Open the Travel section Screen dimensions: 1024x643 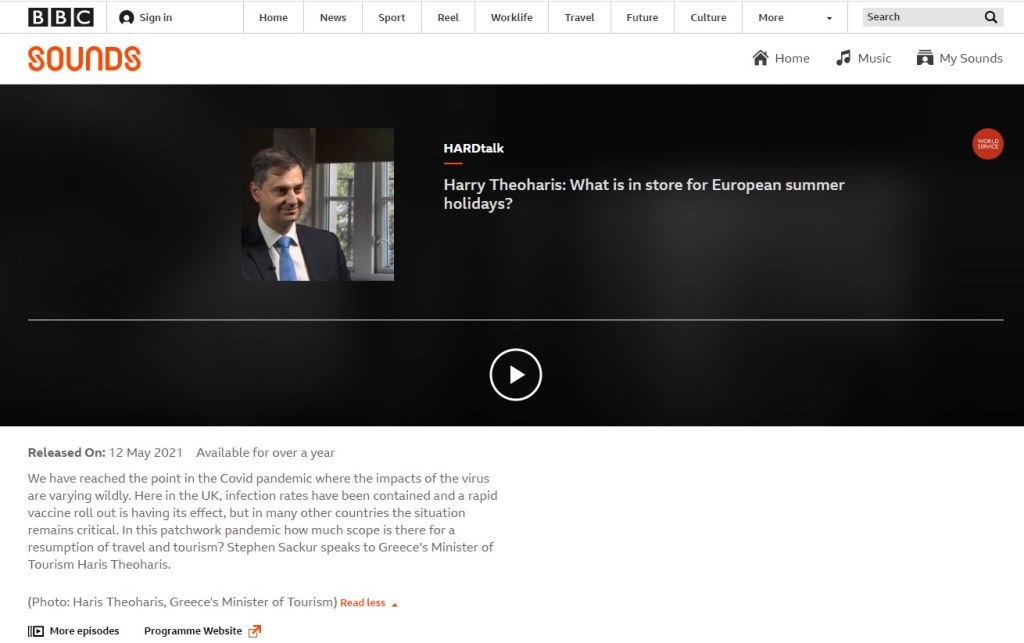tap(579, 18)
